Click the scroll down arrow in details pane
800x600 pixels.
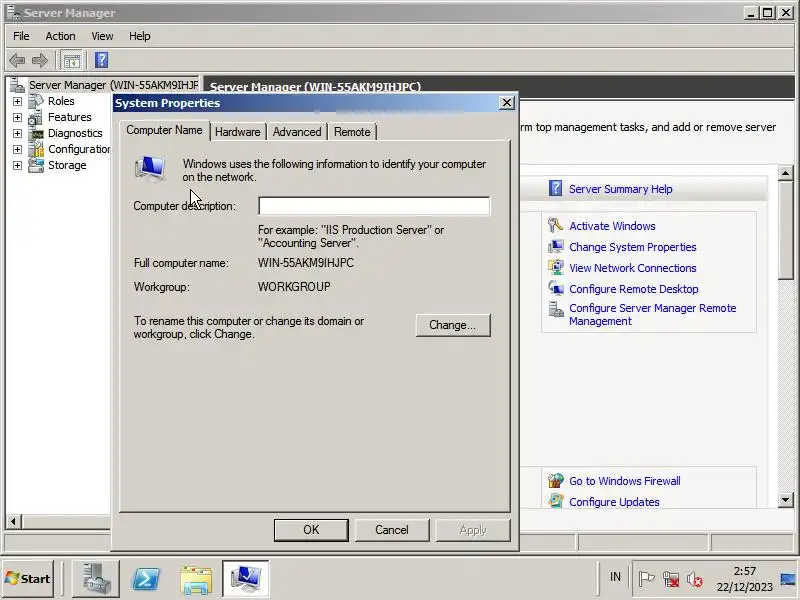(x=786, y=500)
